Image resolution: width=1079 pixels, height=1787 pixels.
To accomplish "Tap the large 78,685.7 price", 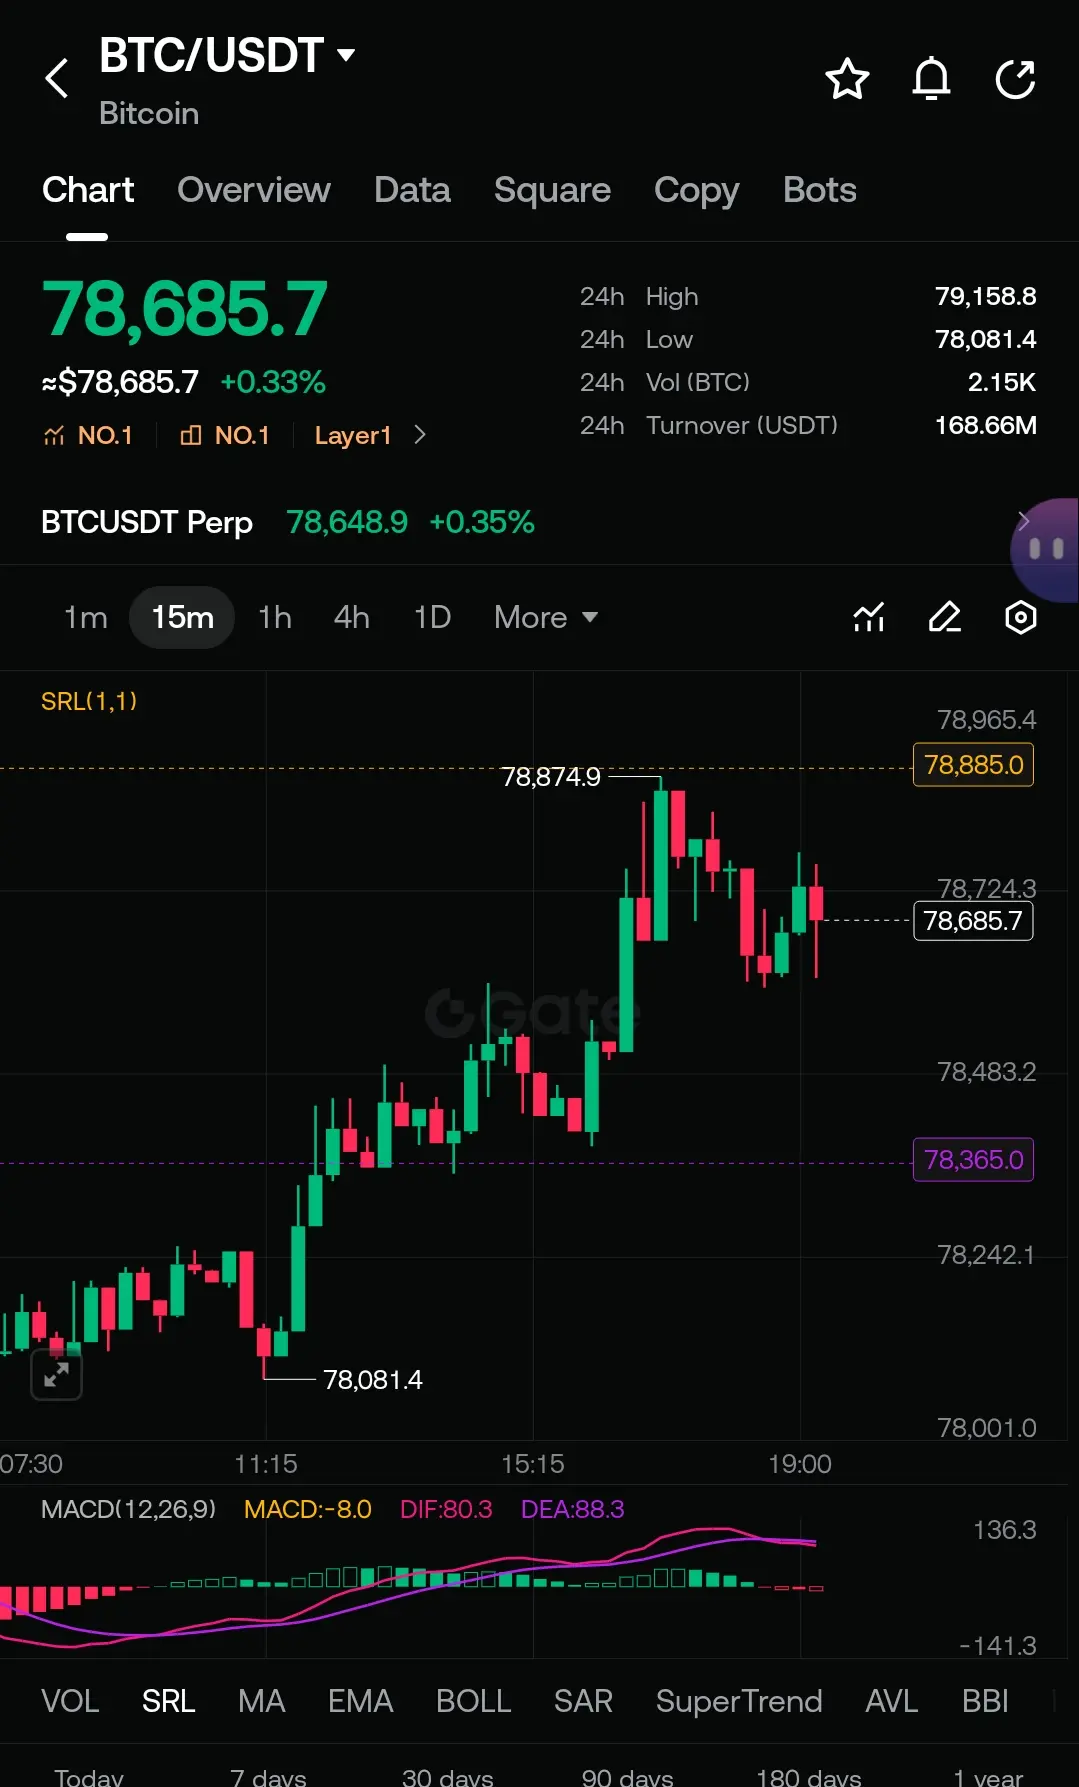I will pos(184,309).
